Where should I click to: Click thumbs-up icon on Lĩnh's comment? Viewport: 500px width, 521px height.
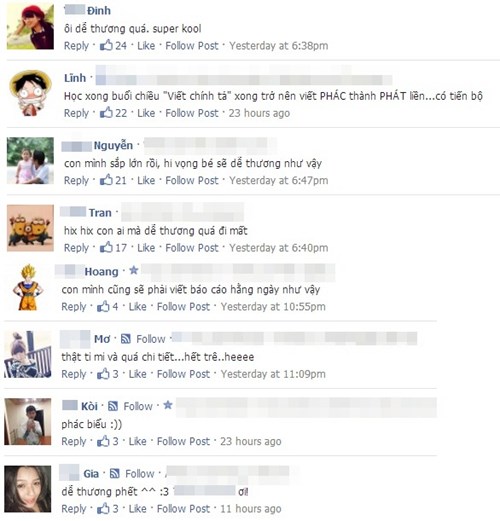(106, 112)
